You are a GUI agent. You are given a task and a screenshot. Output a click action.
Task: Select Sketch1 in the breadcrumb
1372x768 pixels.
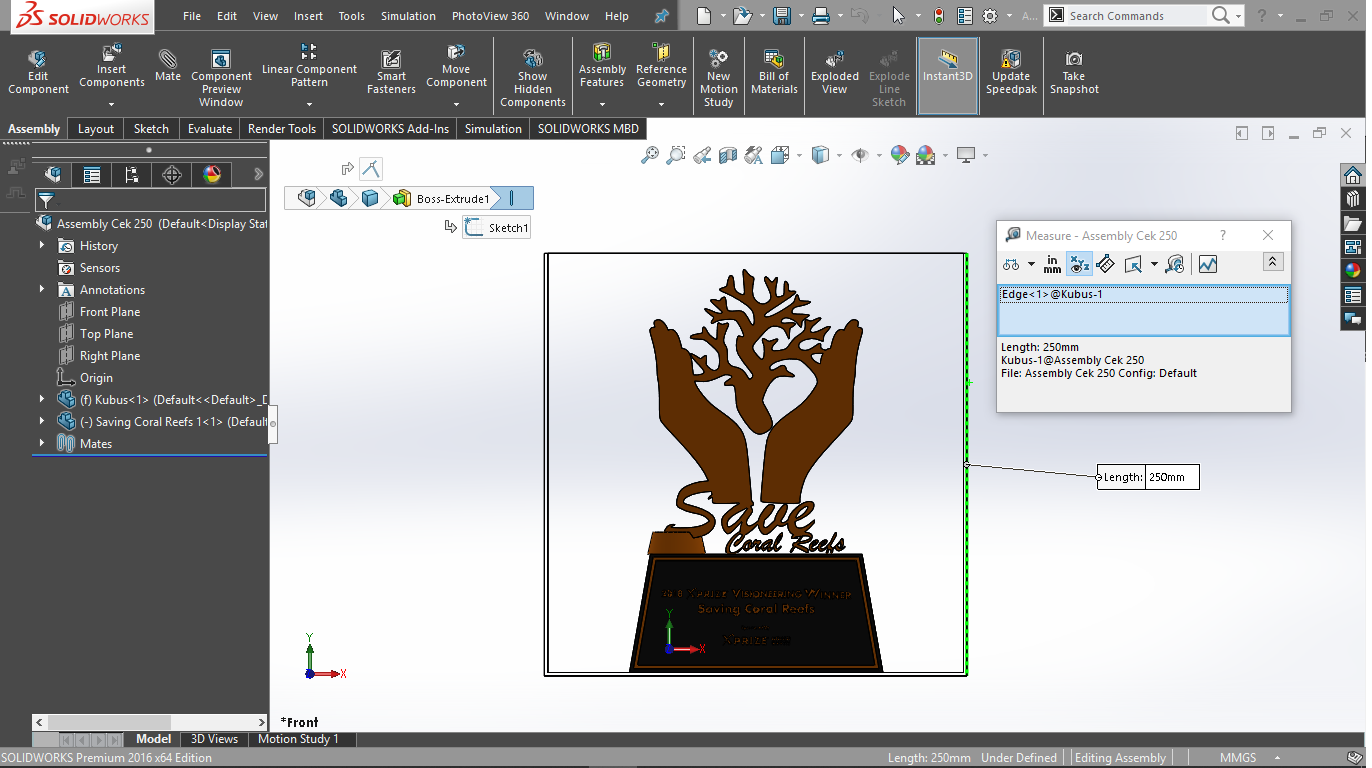[x=497, y=228]
